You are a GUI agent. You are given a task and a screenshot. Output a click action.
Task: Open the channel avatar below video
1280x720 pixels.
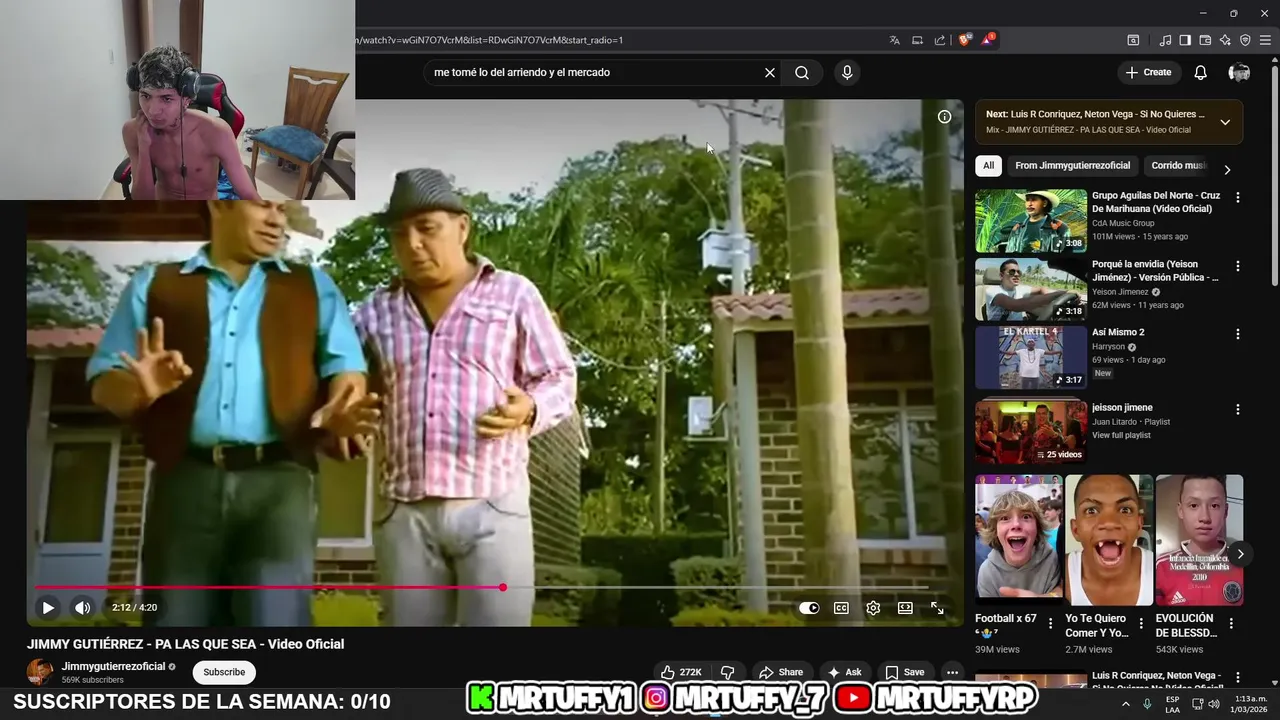41,672
